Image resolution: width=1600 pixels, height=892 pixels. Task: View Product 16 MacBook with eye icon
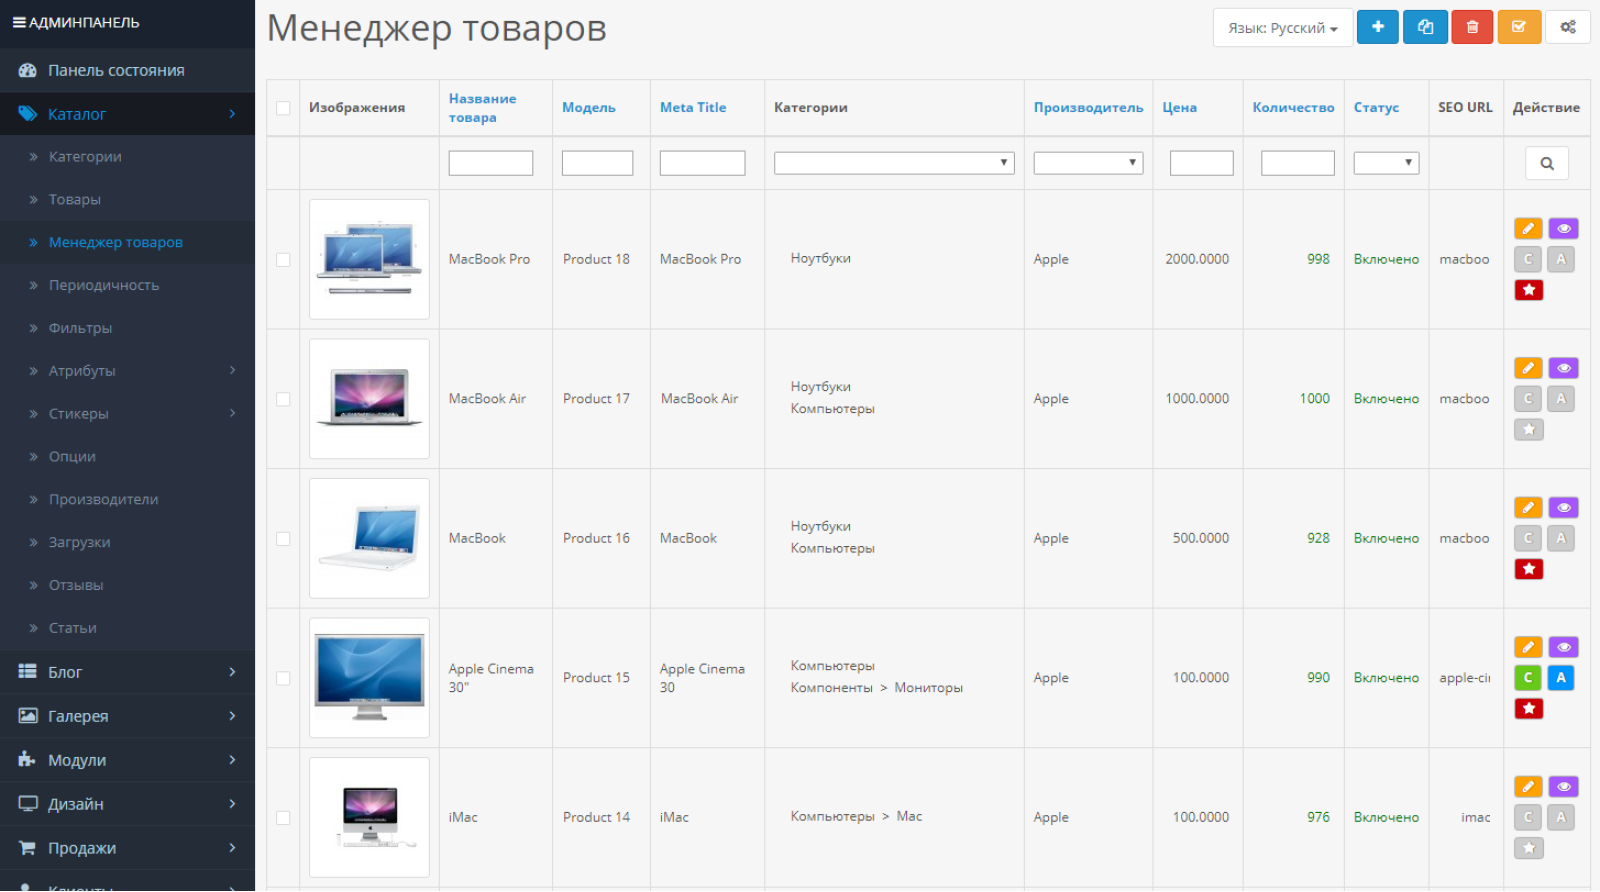coord(1564,508)
